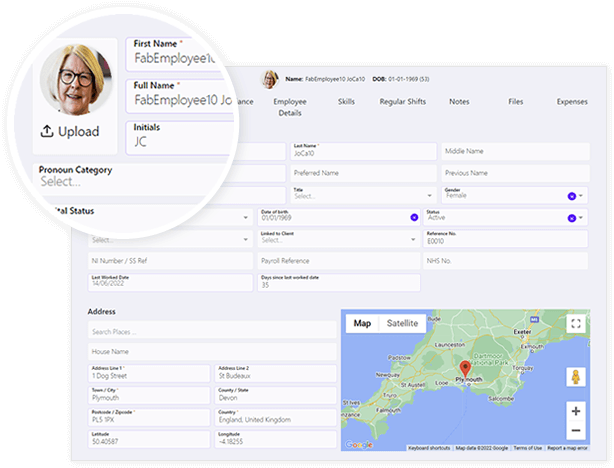Viewport: 614px width, 468px height.
Task: Click the House Name field
Action: (212, 352)
